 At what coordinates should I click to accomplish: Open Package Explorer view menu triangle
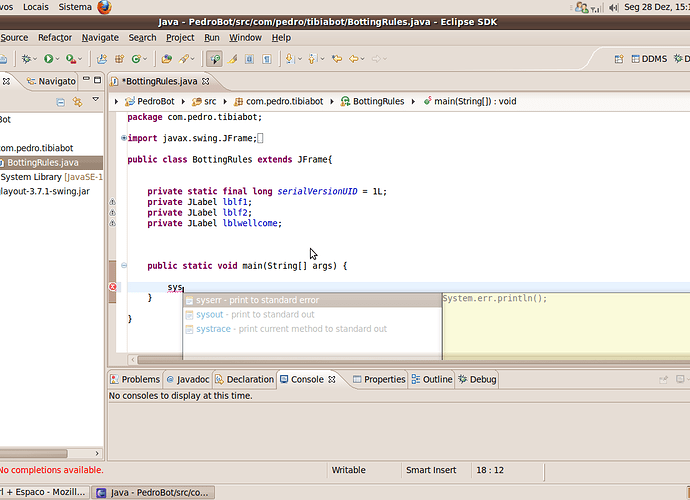pos(95,100)
